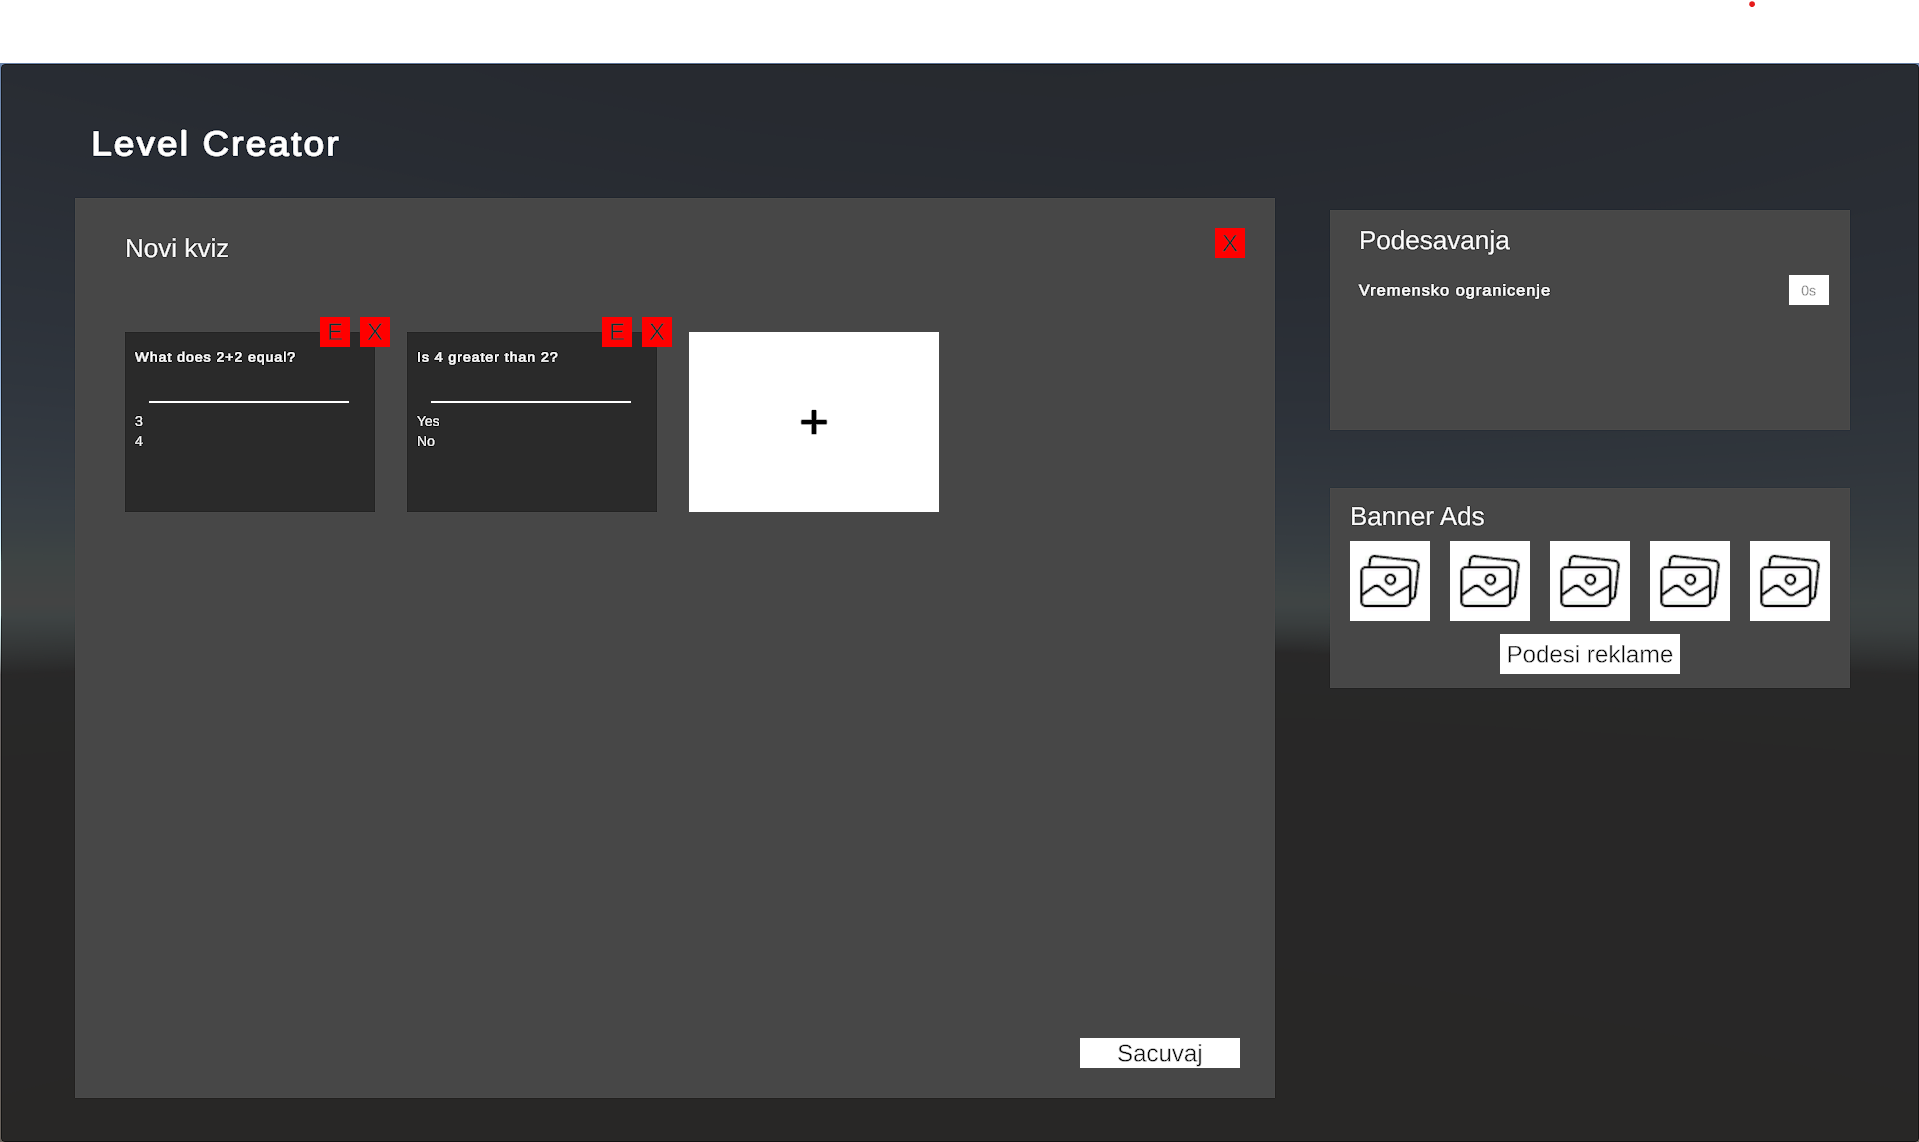This screenshot has height=1142, width=1919.
Task: Click the Podesi reklame button
Action: 1590,654
